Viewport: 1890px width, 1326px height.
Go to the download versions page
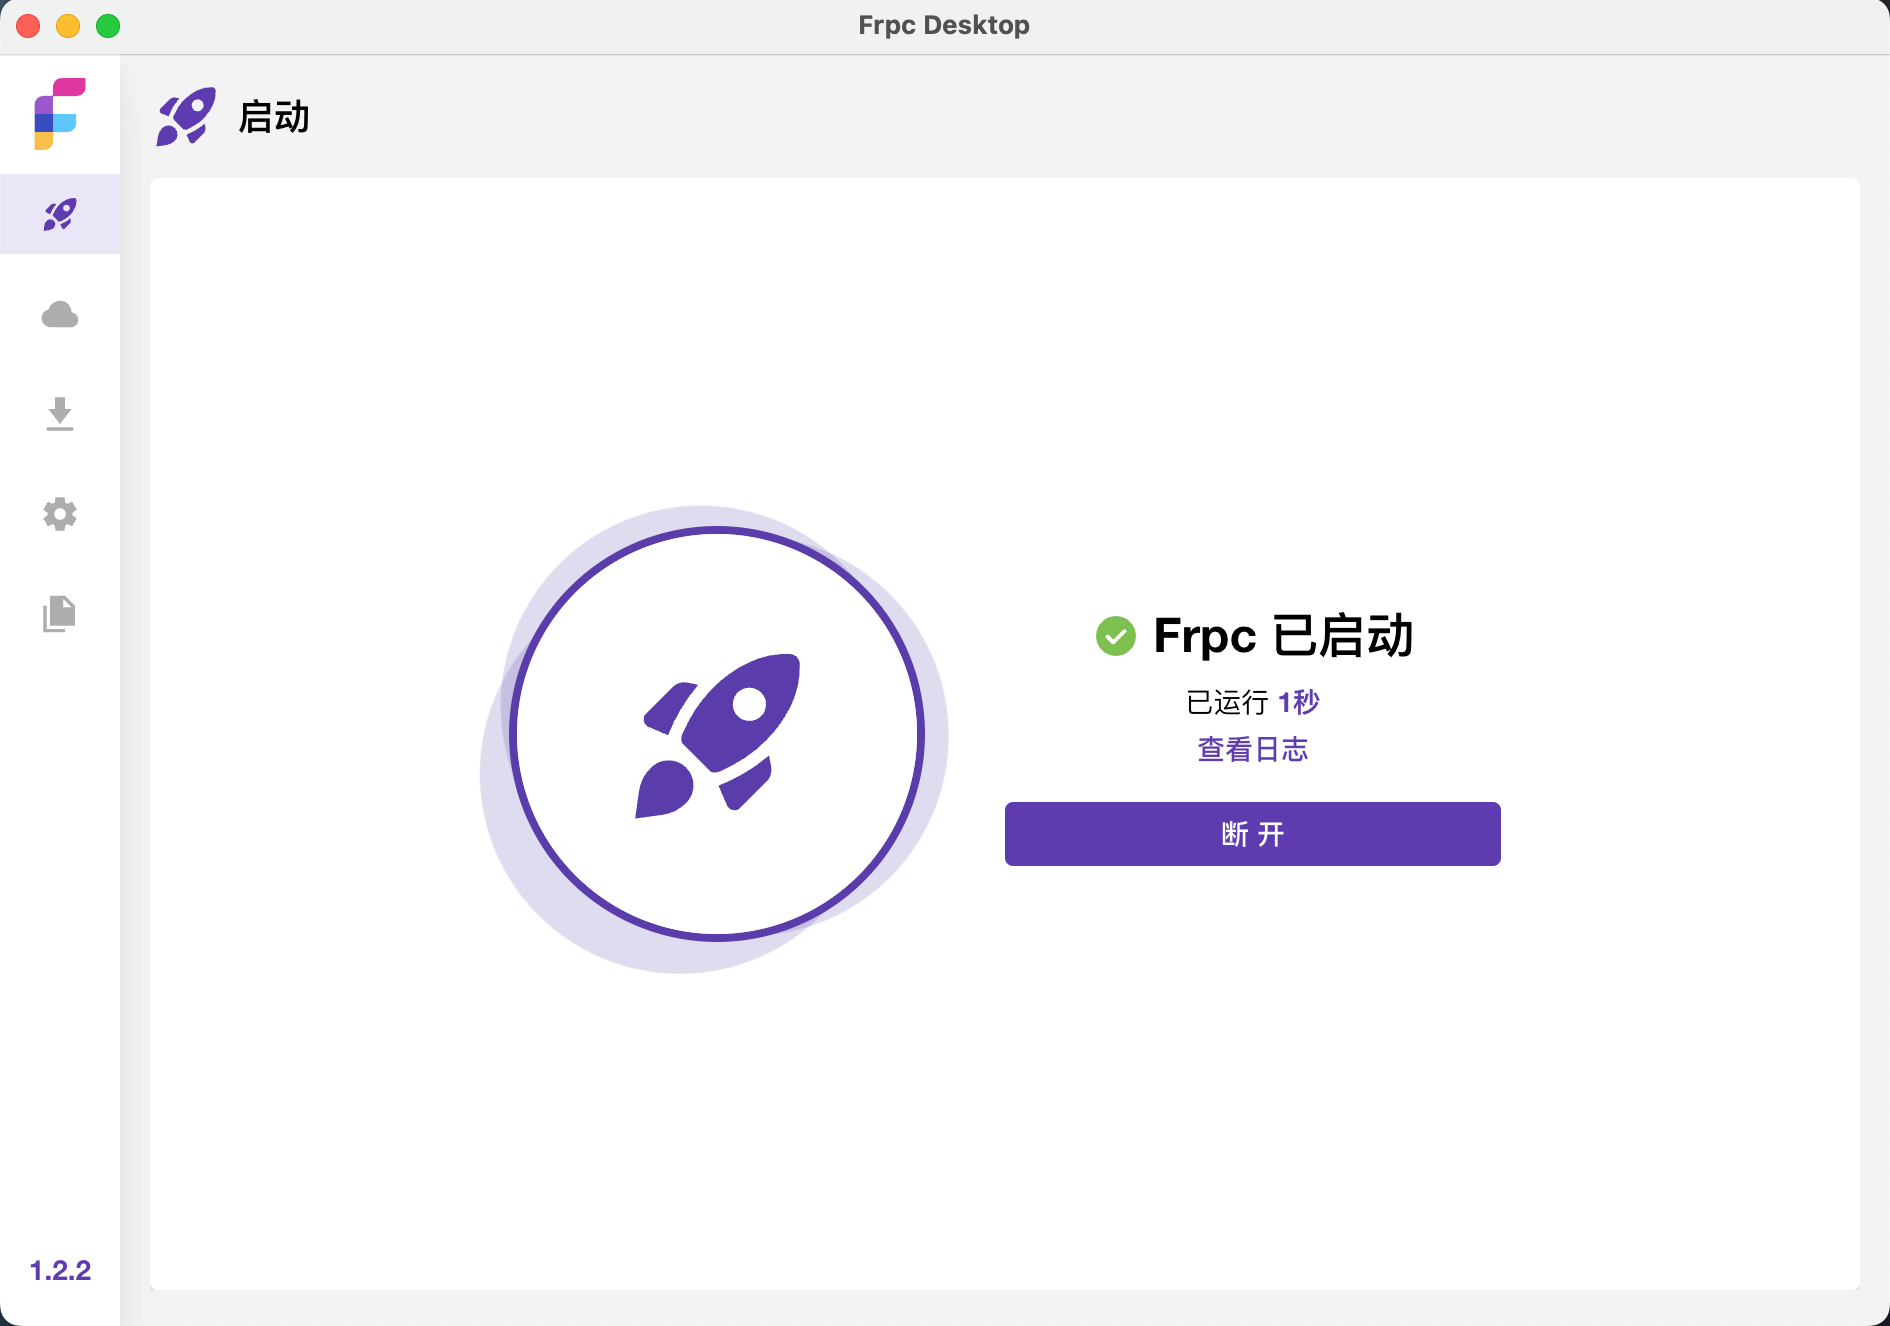click(60, 414)
